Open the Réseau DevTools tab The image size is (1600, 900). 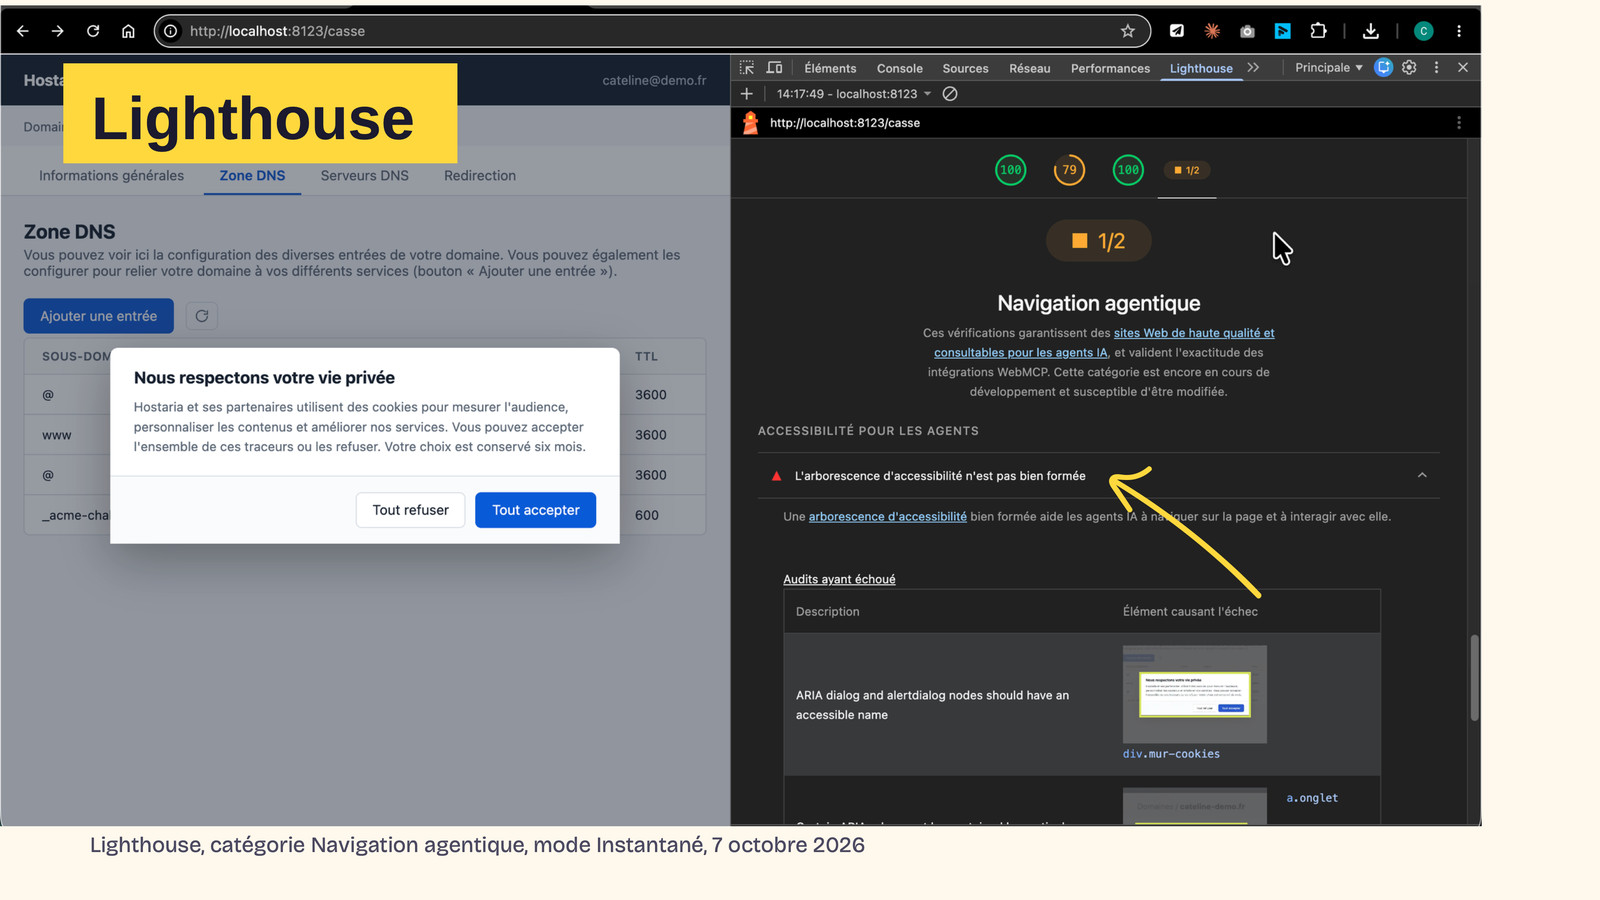1029,68
